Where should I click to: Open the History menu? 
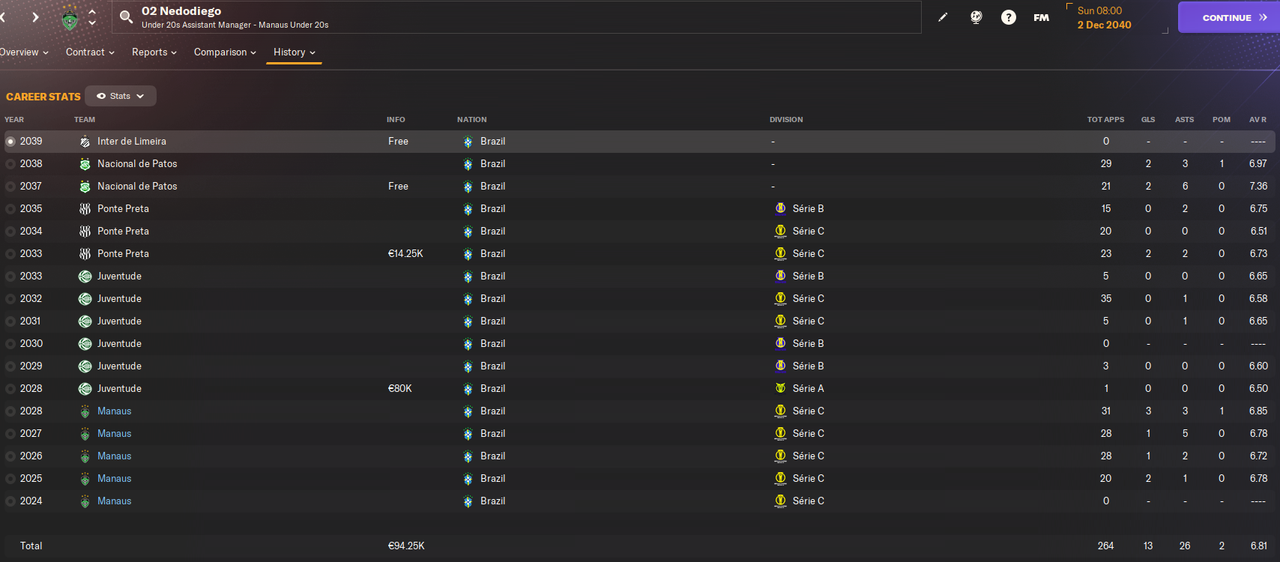coord(294,52)
